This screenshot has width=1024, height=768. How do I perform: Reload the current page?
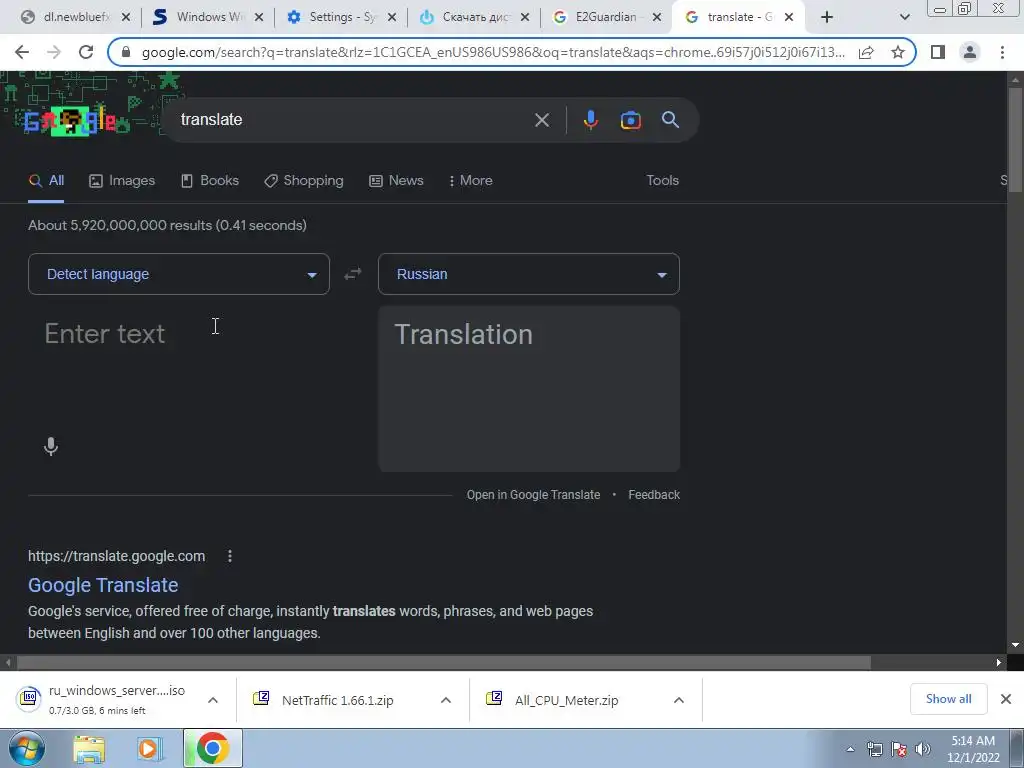[86, 52]
